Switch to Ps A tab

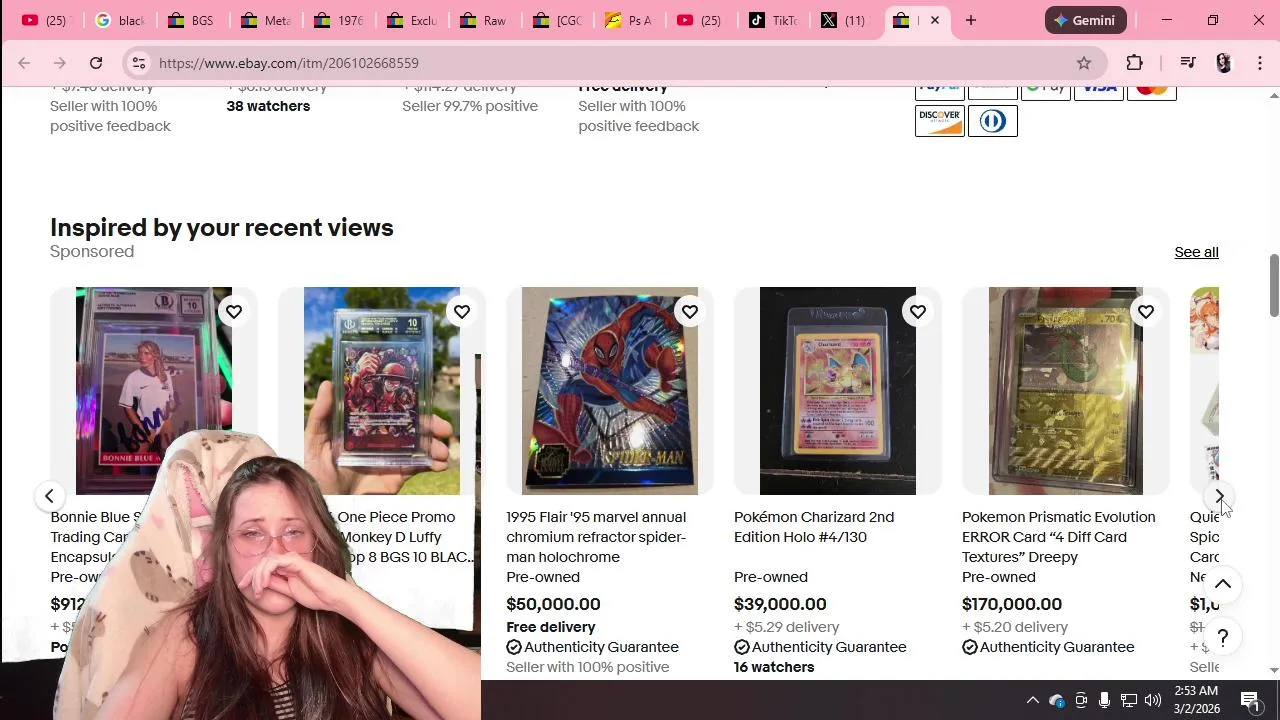point(628,20)
